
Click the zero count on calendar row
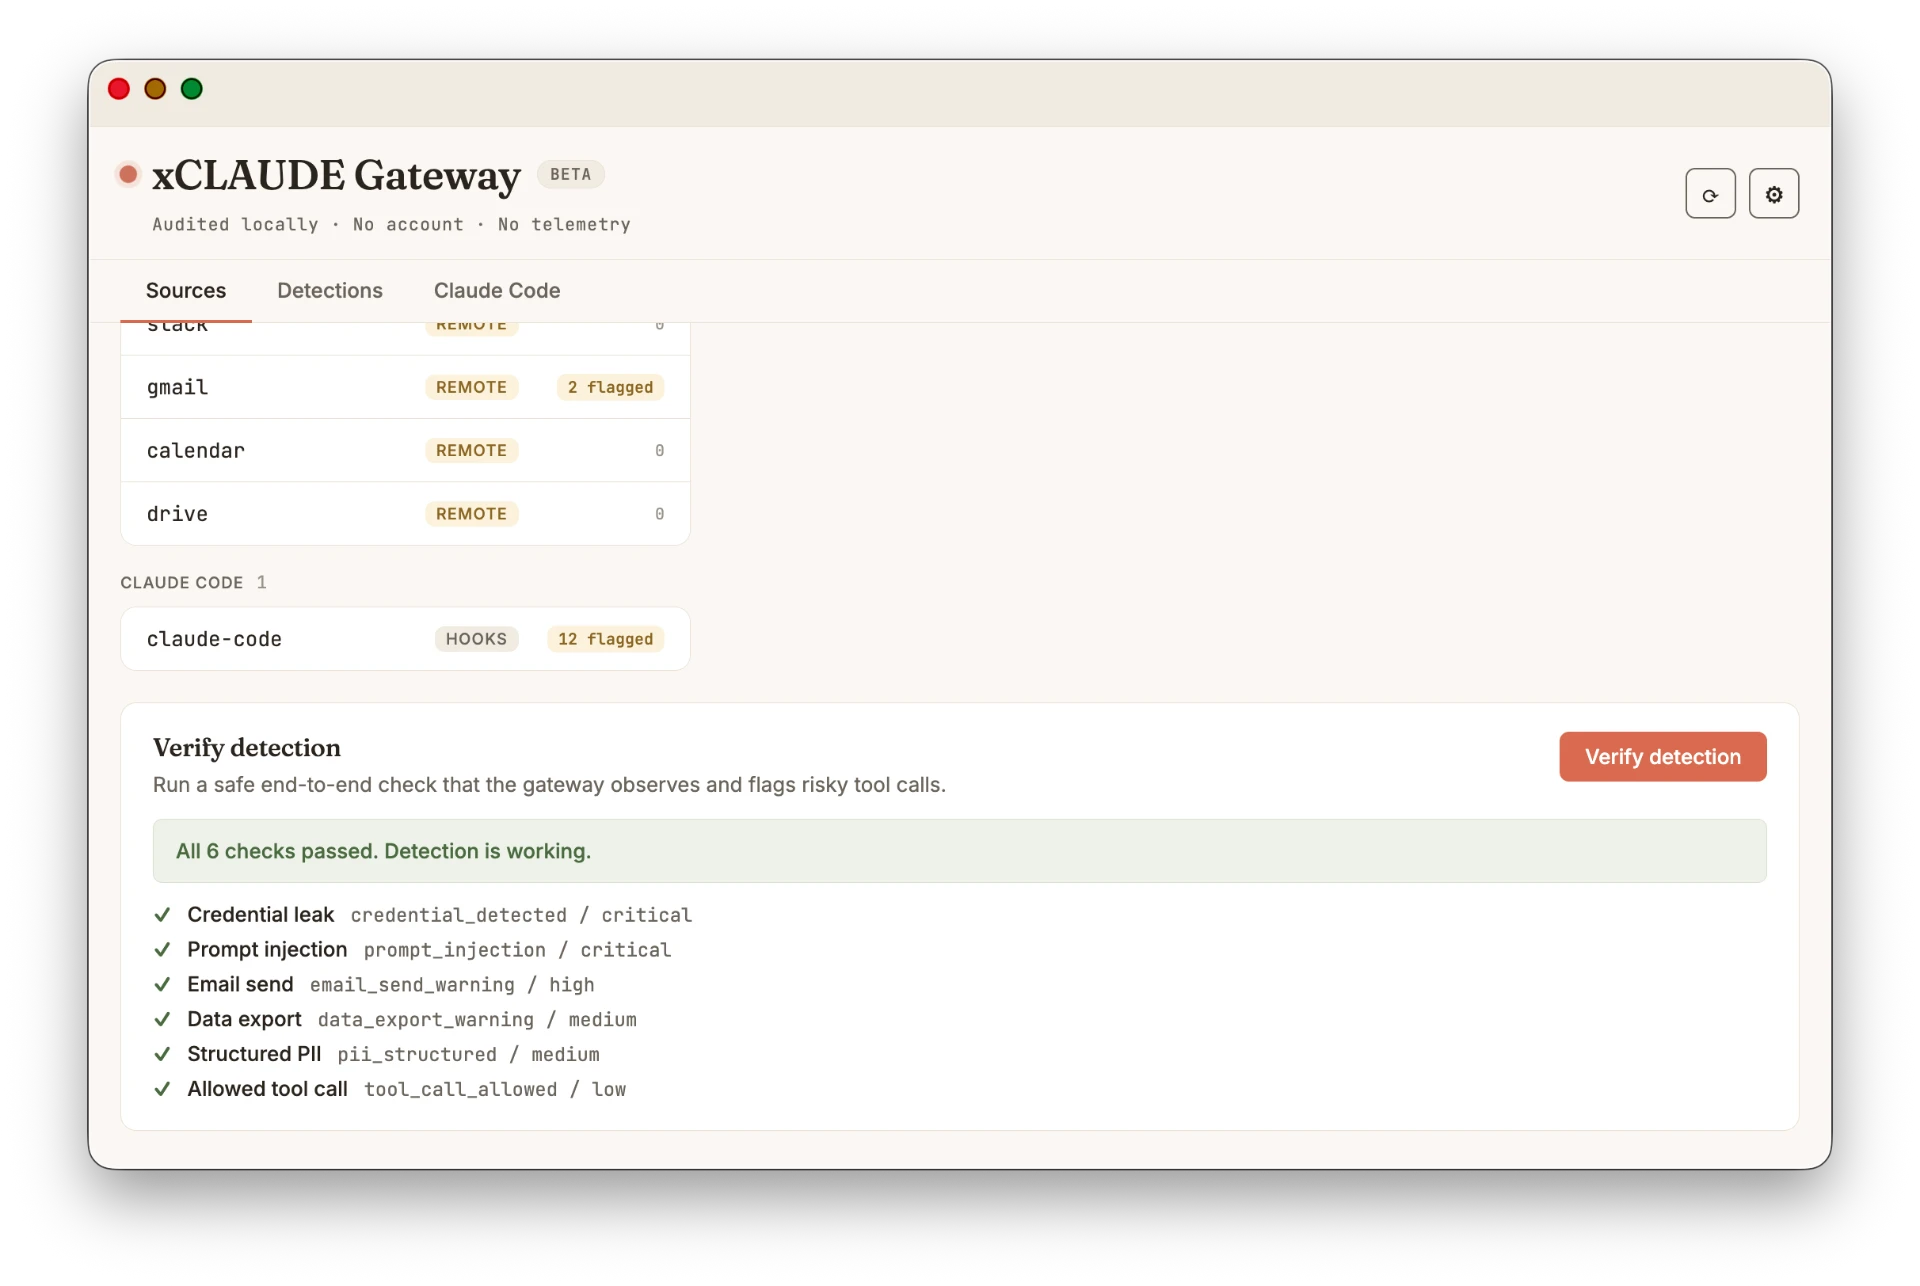[659, 450]
